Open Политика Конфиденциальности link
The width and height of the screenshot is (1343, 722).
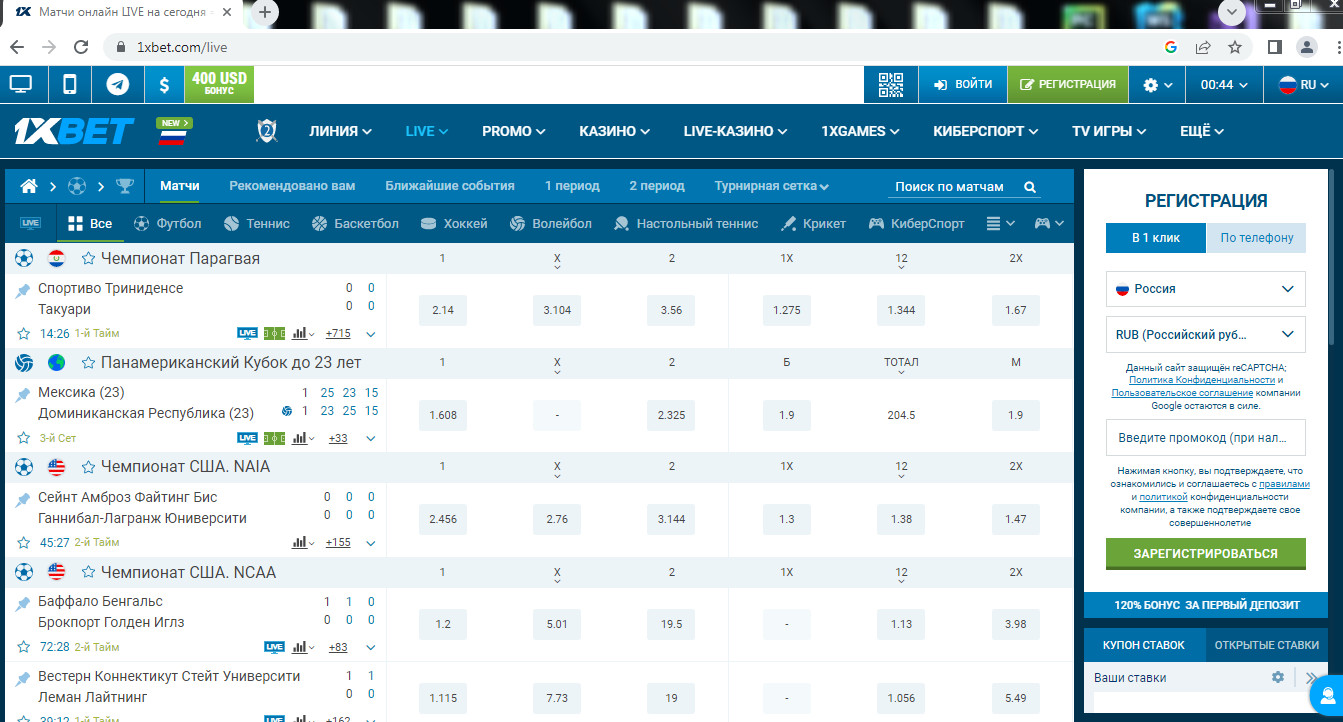[x=1202, y=380]
